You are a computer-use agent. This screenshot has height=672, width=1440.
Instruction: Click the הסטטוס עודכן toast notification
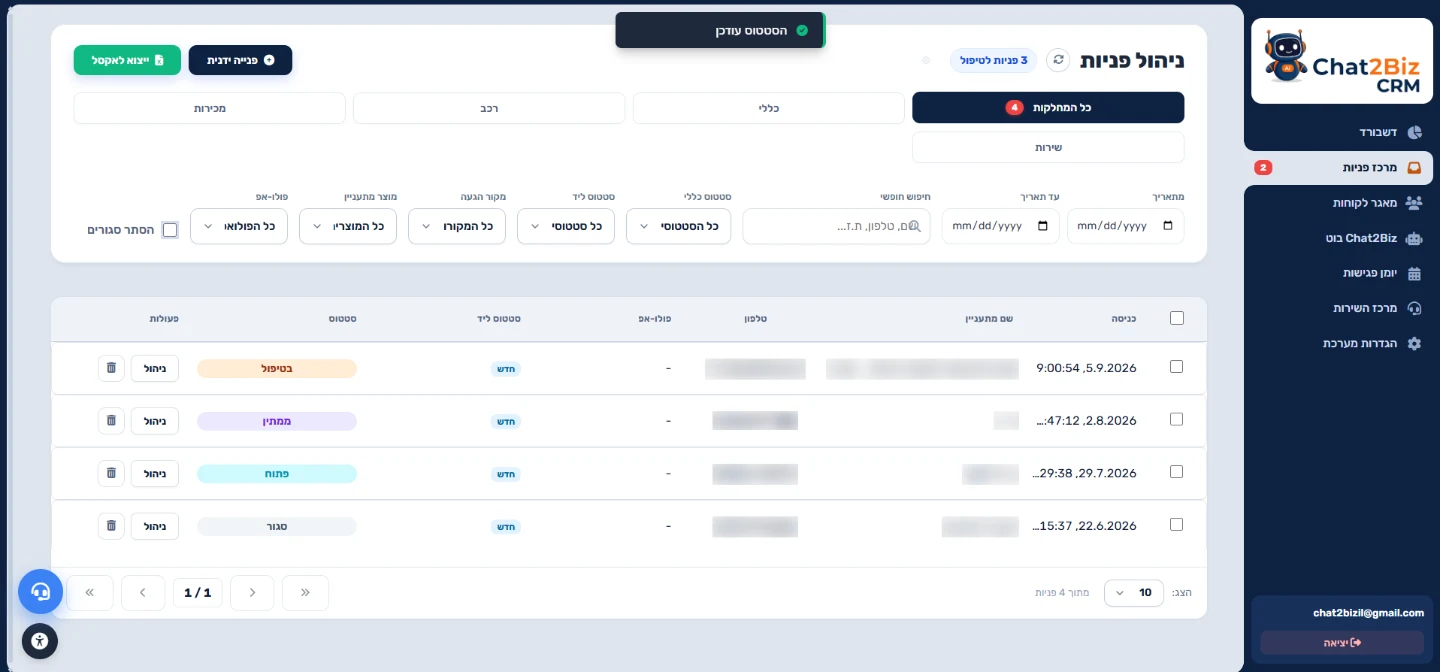(x=720, y=30)
